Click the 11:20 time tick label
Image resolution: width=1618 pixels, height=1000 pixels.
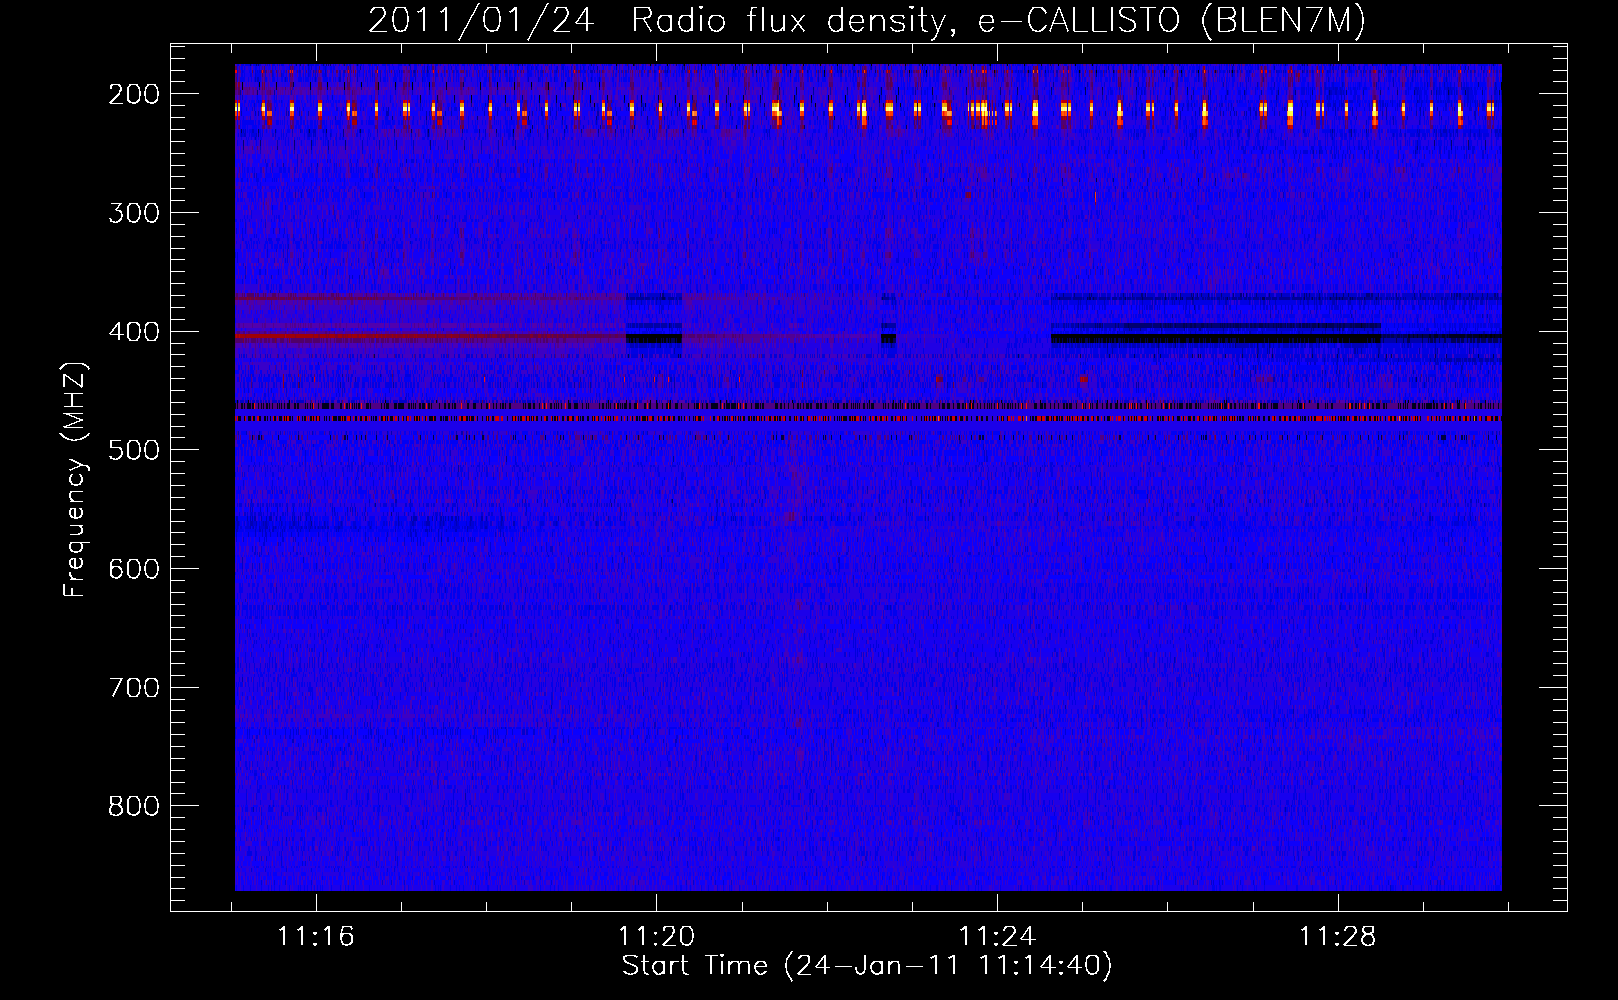tap(657, 937)
